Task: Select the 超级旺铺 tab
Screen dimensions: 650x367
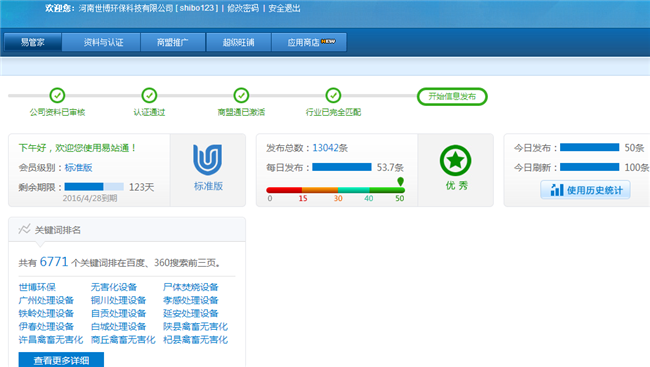Action: [239, 42]
